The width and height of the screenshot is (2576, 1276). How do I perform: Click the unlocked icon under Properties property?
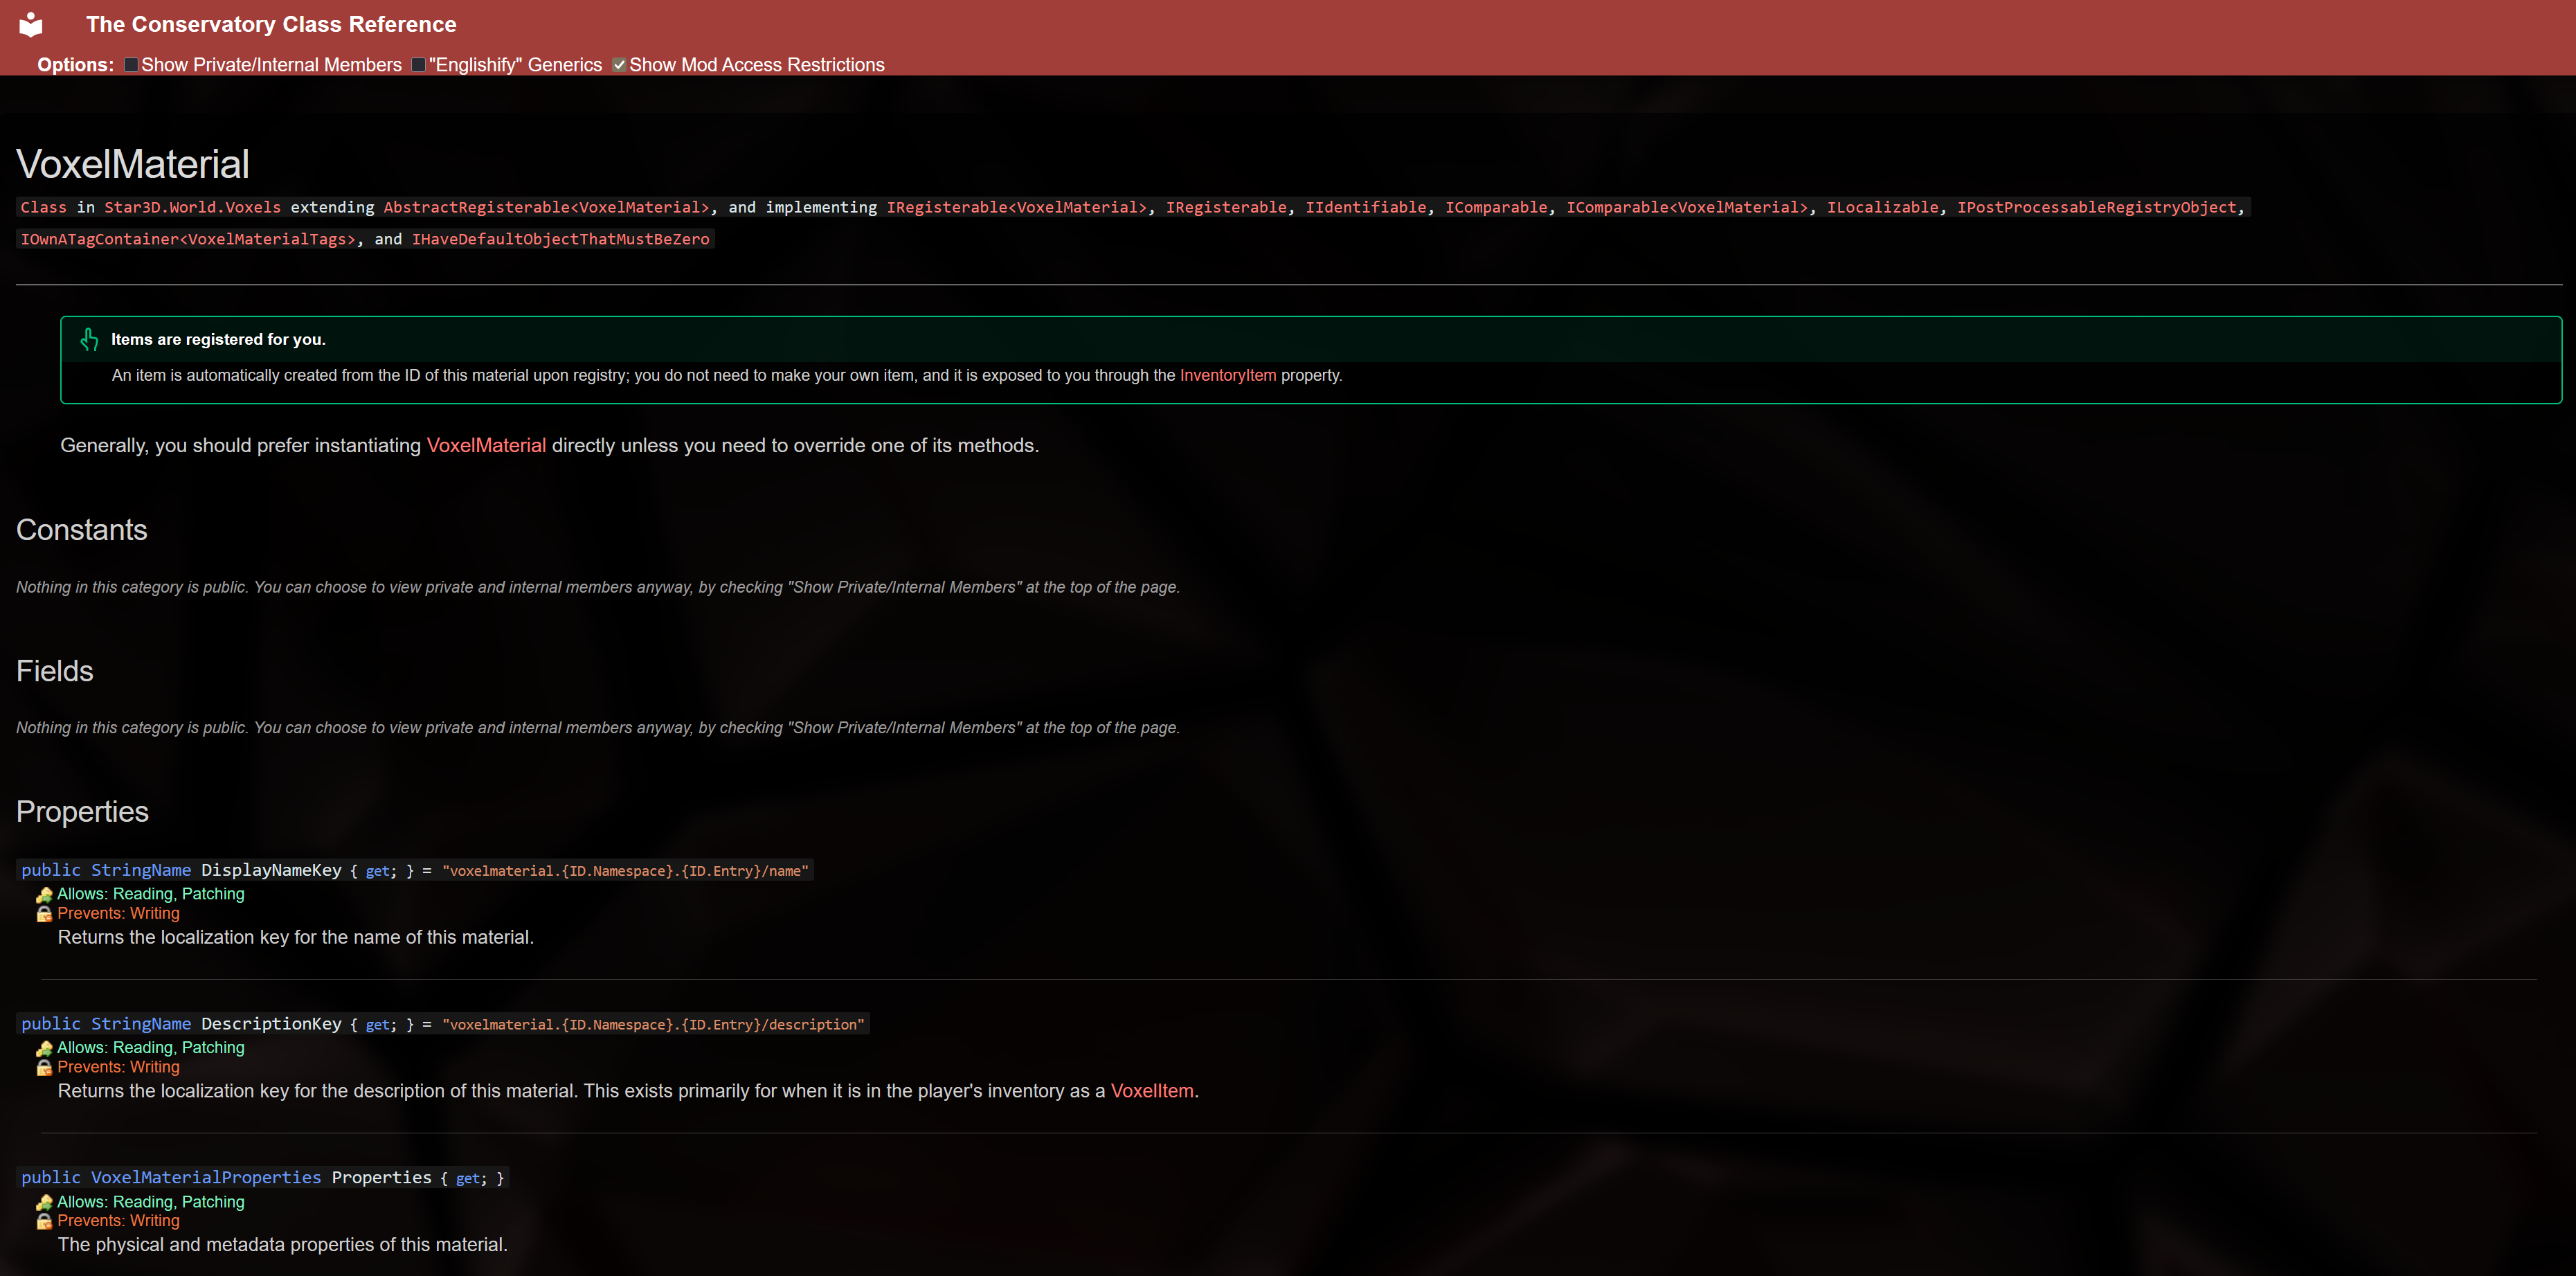click(44, 1202)
